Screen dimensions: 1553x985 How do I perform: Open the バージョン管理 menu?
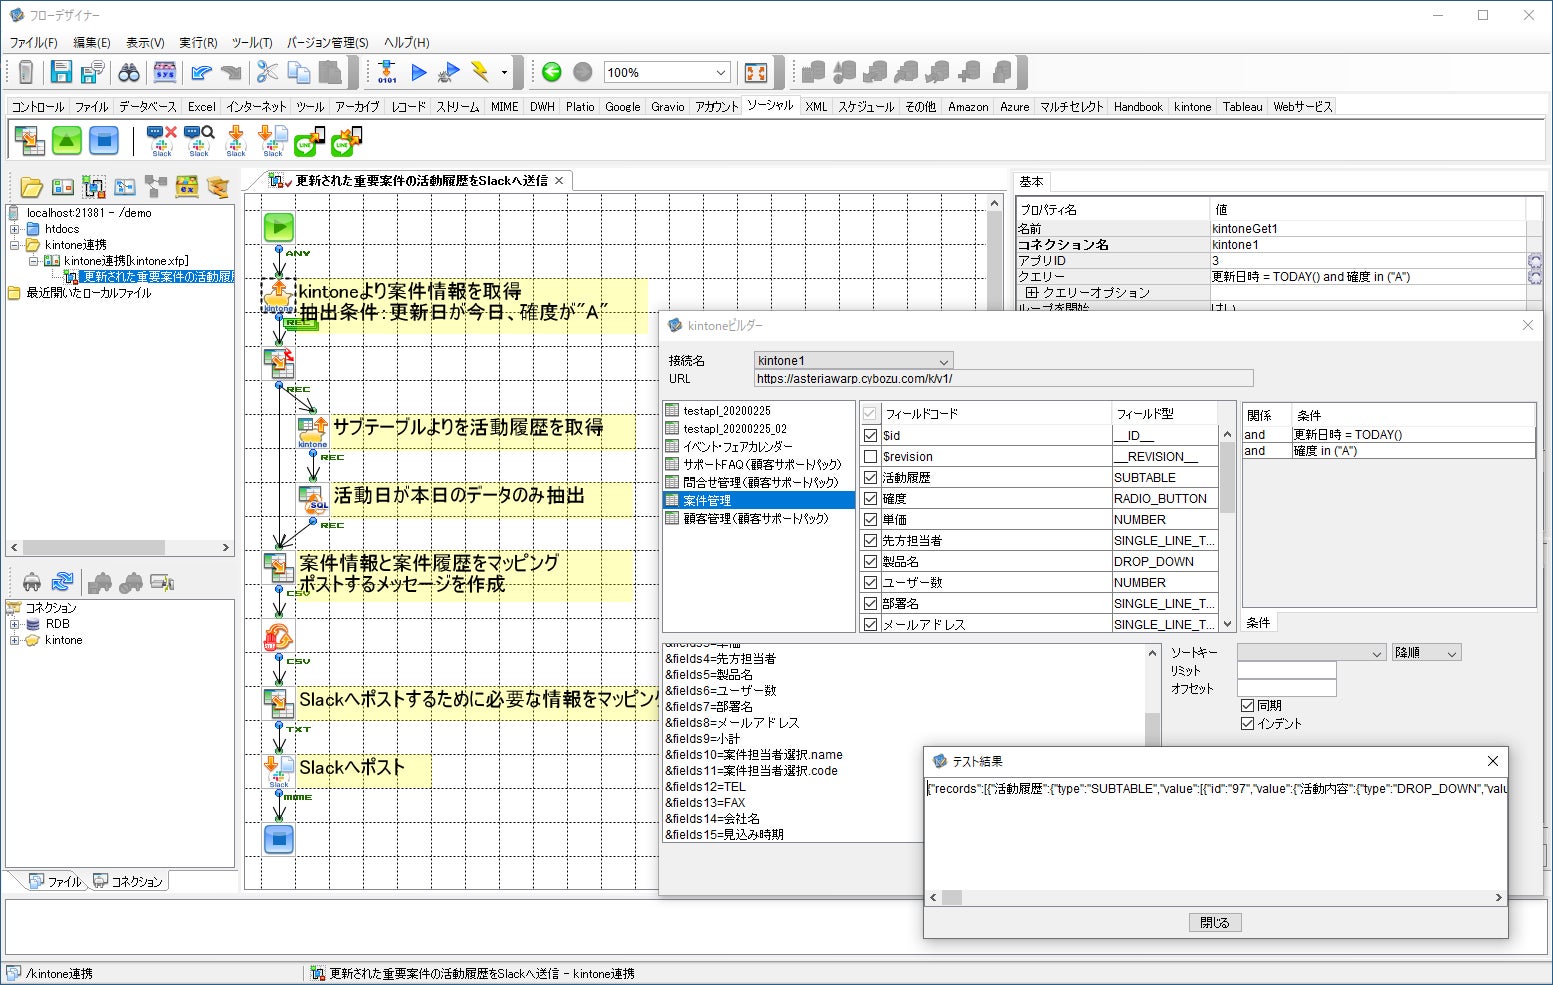click(327, 42)
